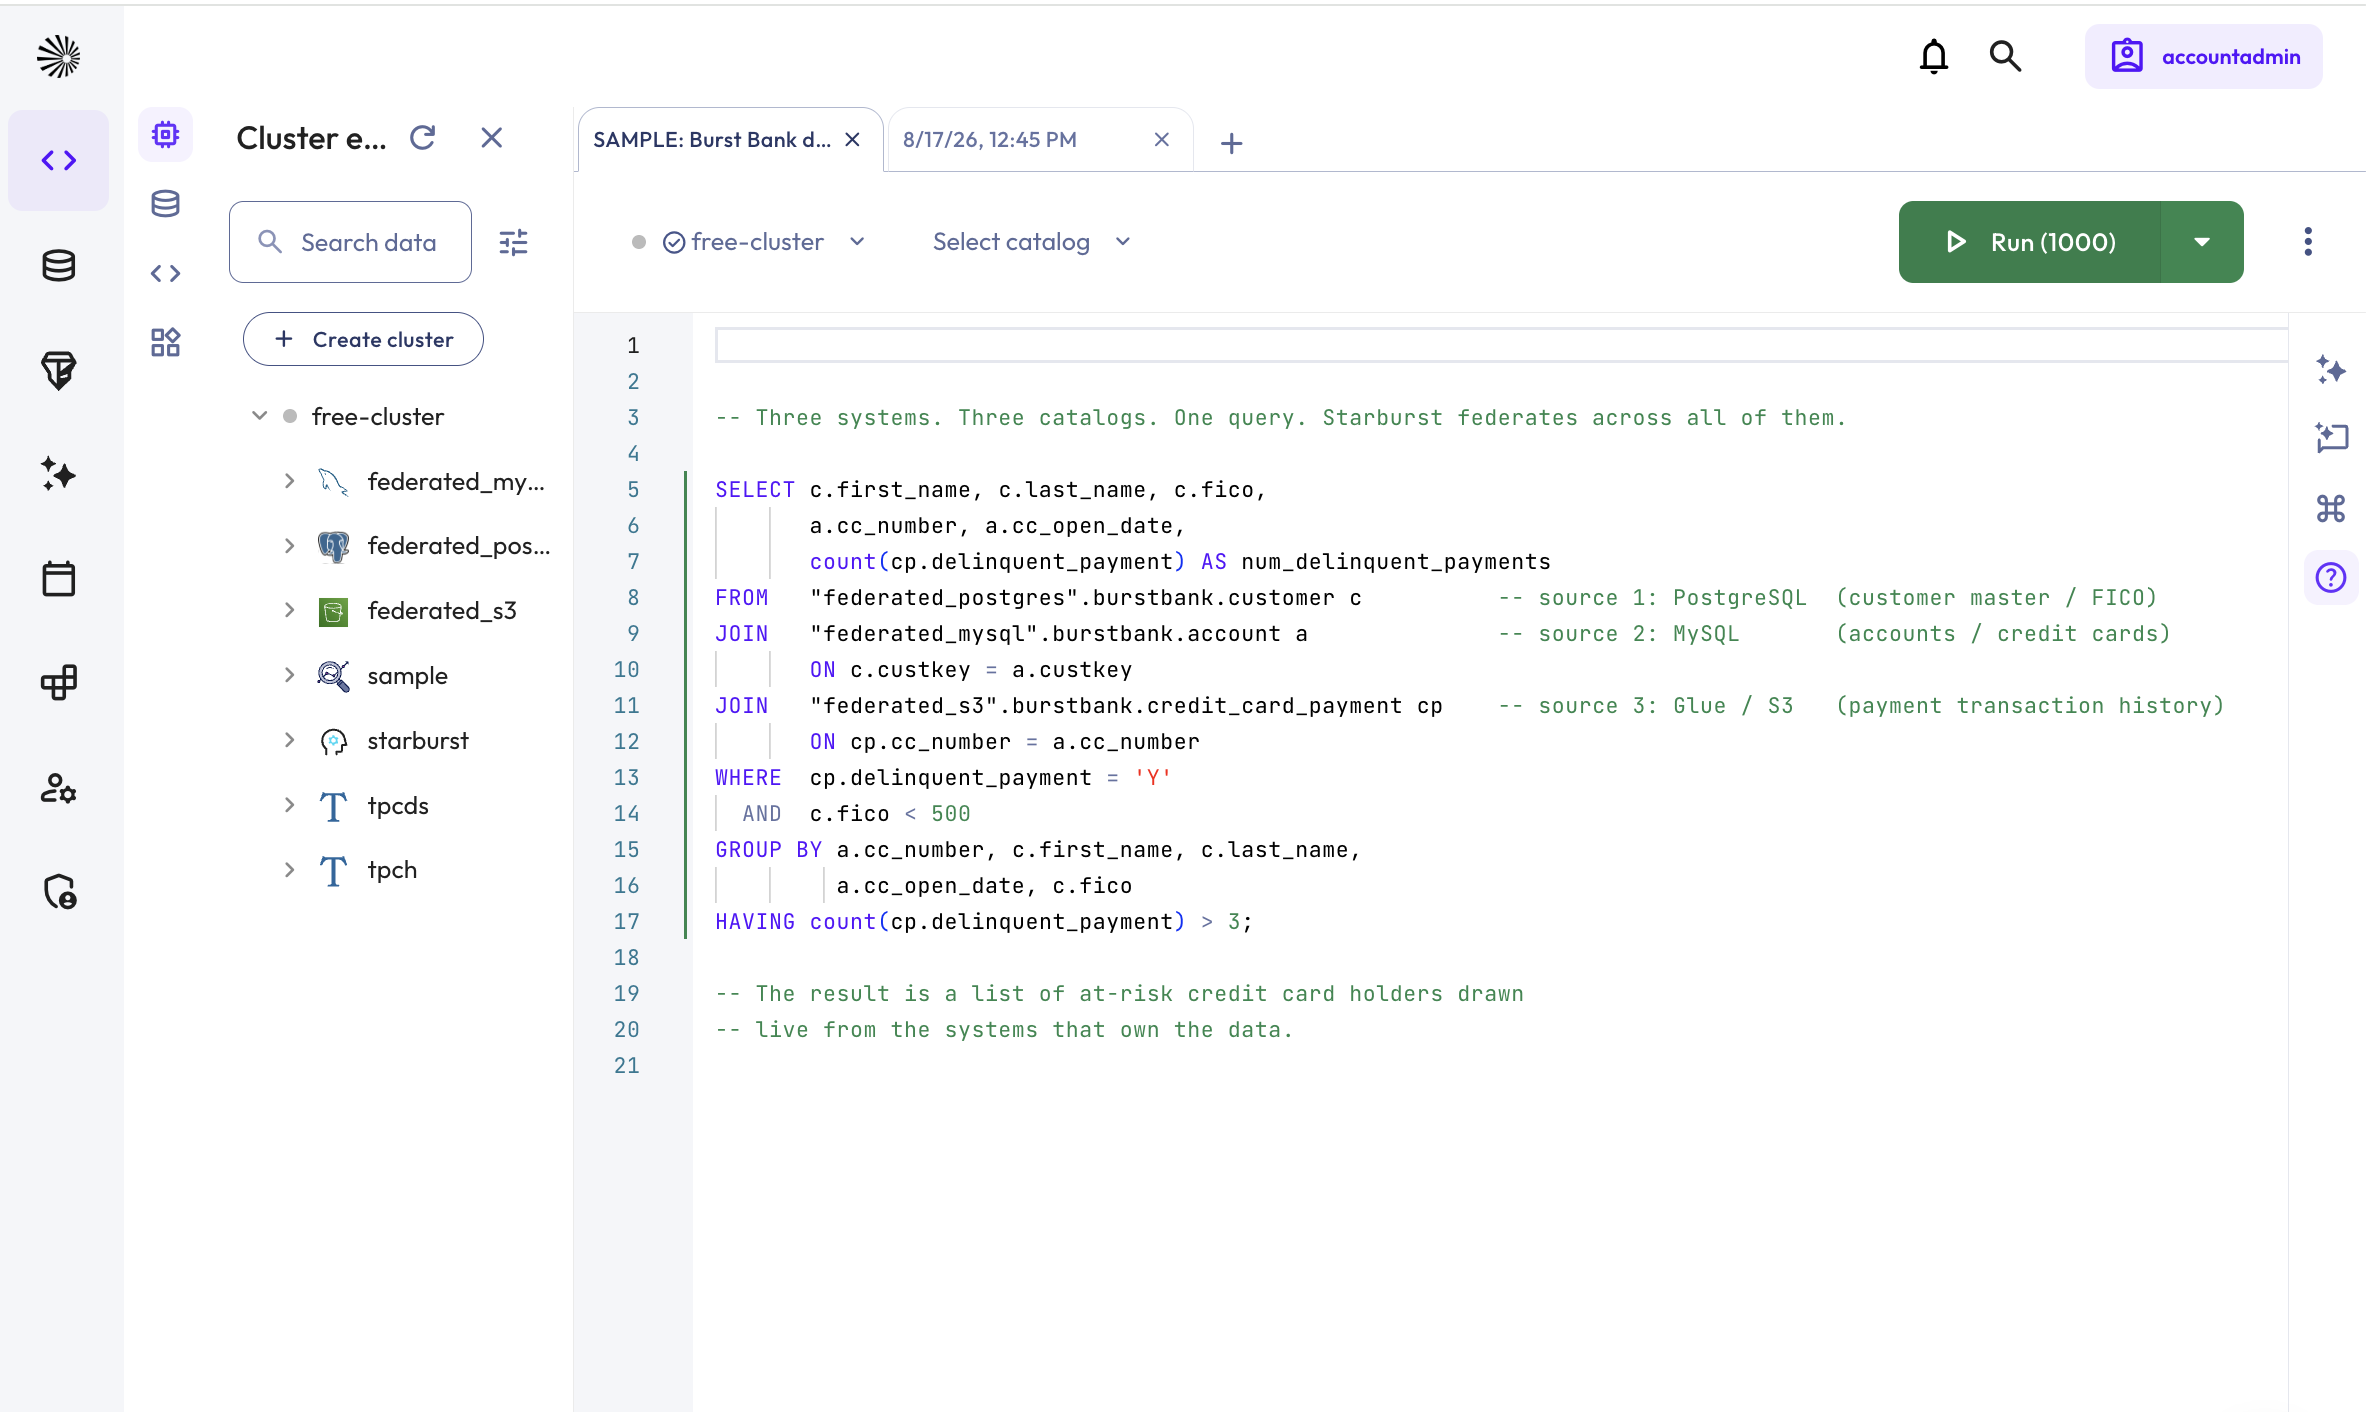Viewport: 2366px width, 1412px height.
Task: Open the search filter options icon
Action: [513, 242]
